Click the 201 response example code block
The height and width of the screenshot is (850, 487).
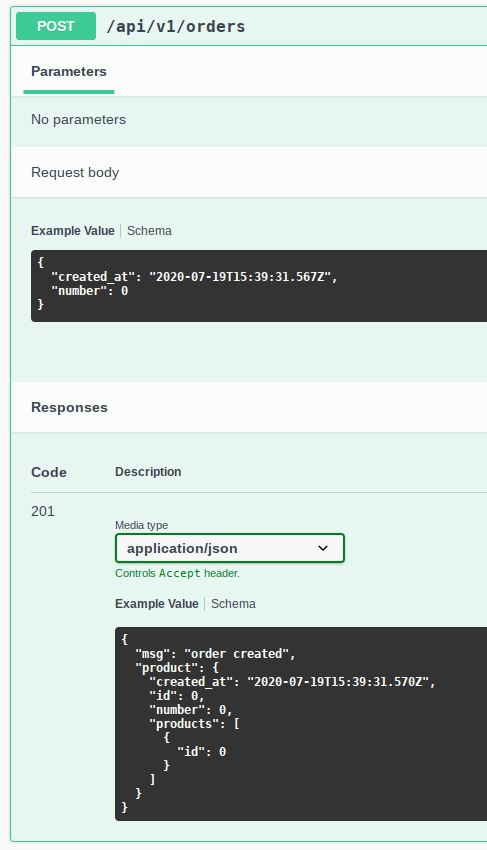click(x=301, y=724)
